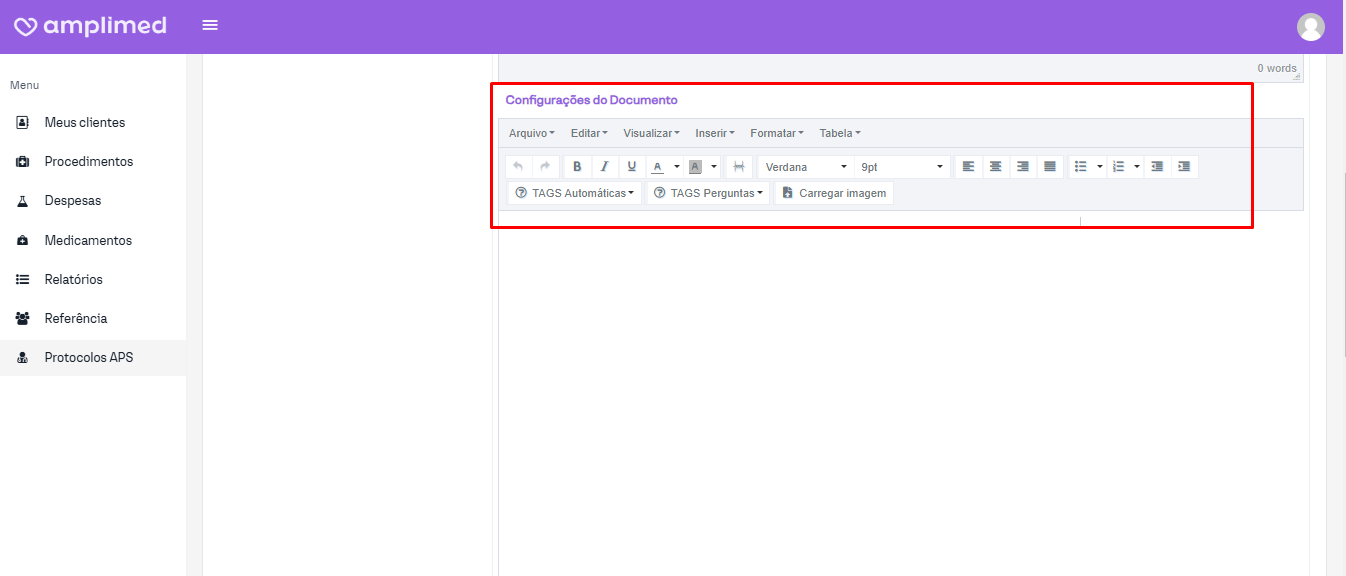Open the 9pt font size dropdown
Image resolution: width=1346 pixels, height=576 pixels.
coord(902,167)
